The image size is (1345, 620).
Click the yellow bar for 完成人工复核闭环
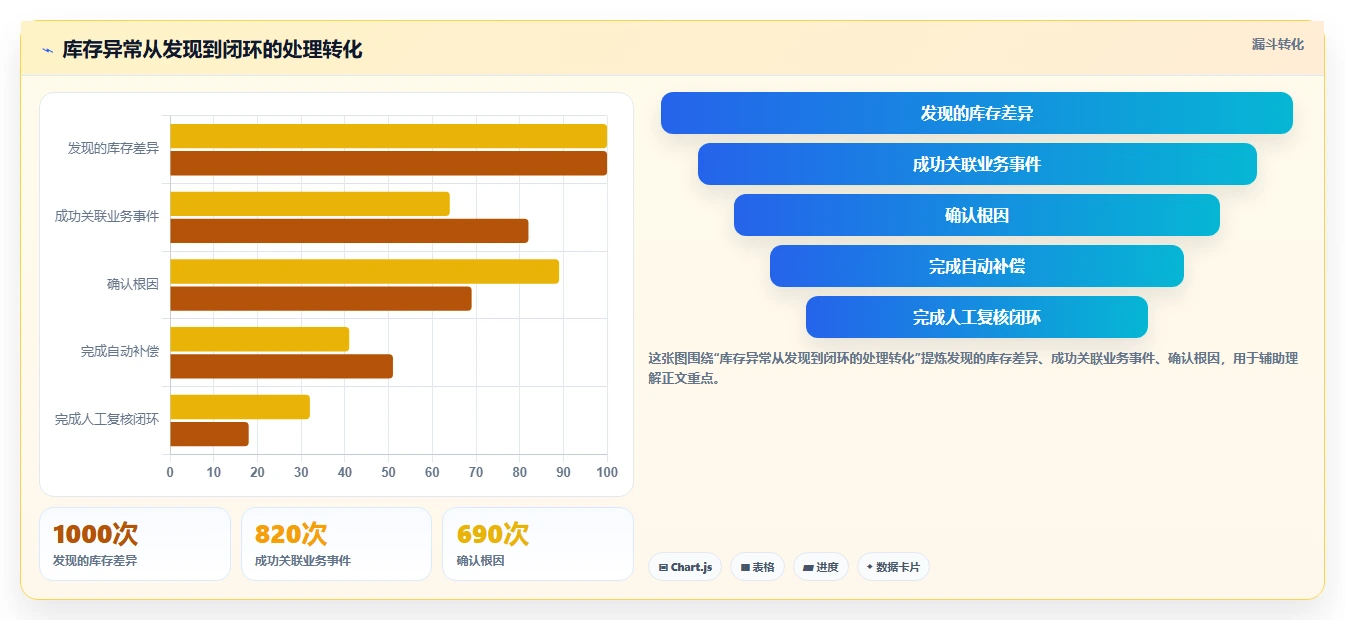pyautogui.click(x=240, y=407)
